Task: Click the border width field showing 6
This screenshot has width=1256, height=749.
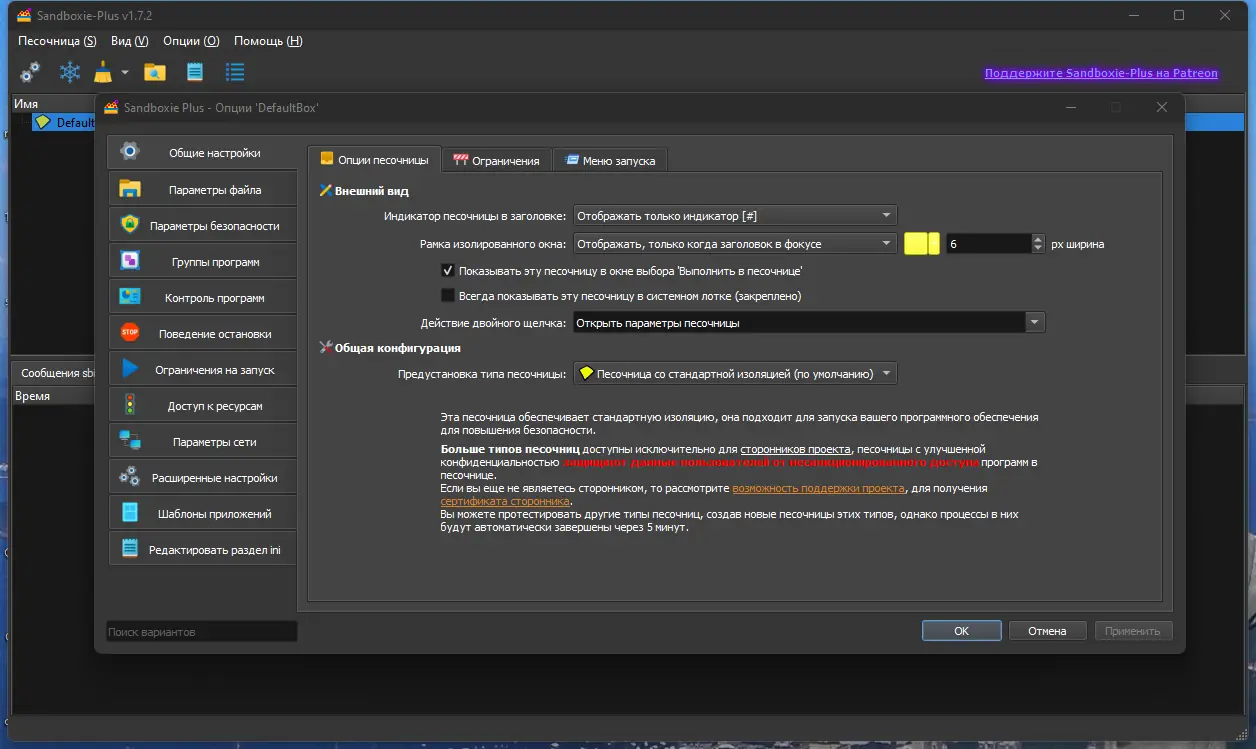Action: coord(987,244)
